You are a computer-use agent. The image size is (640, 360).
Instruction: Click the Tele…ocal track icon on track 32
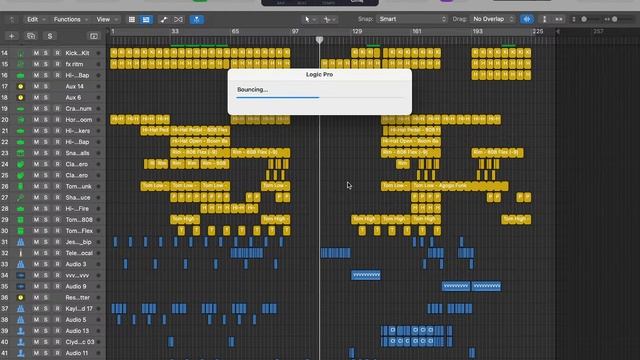[20, 253]
